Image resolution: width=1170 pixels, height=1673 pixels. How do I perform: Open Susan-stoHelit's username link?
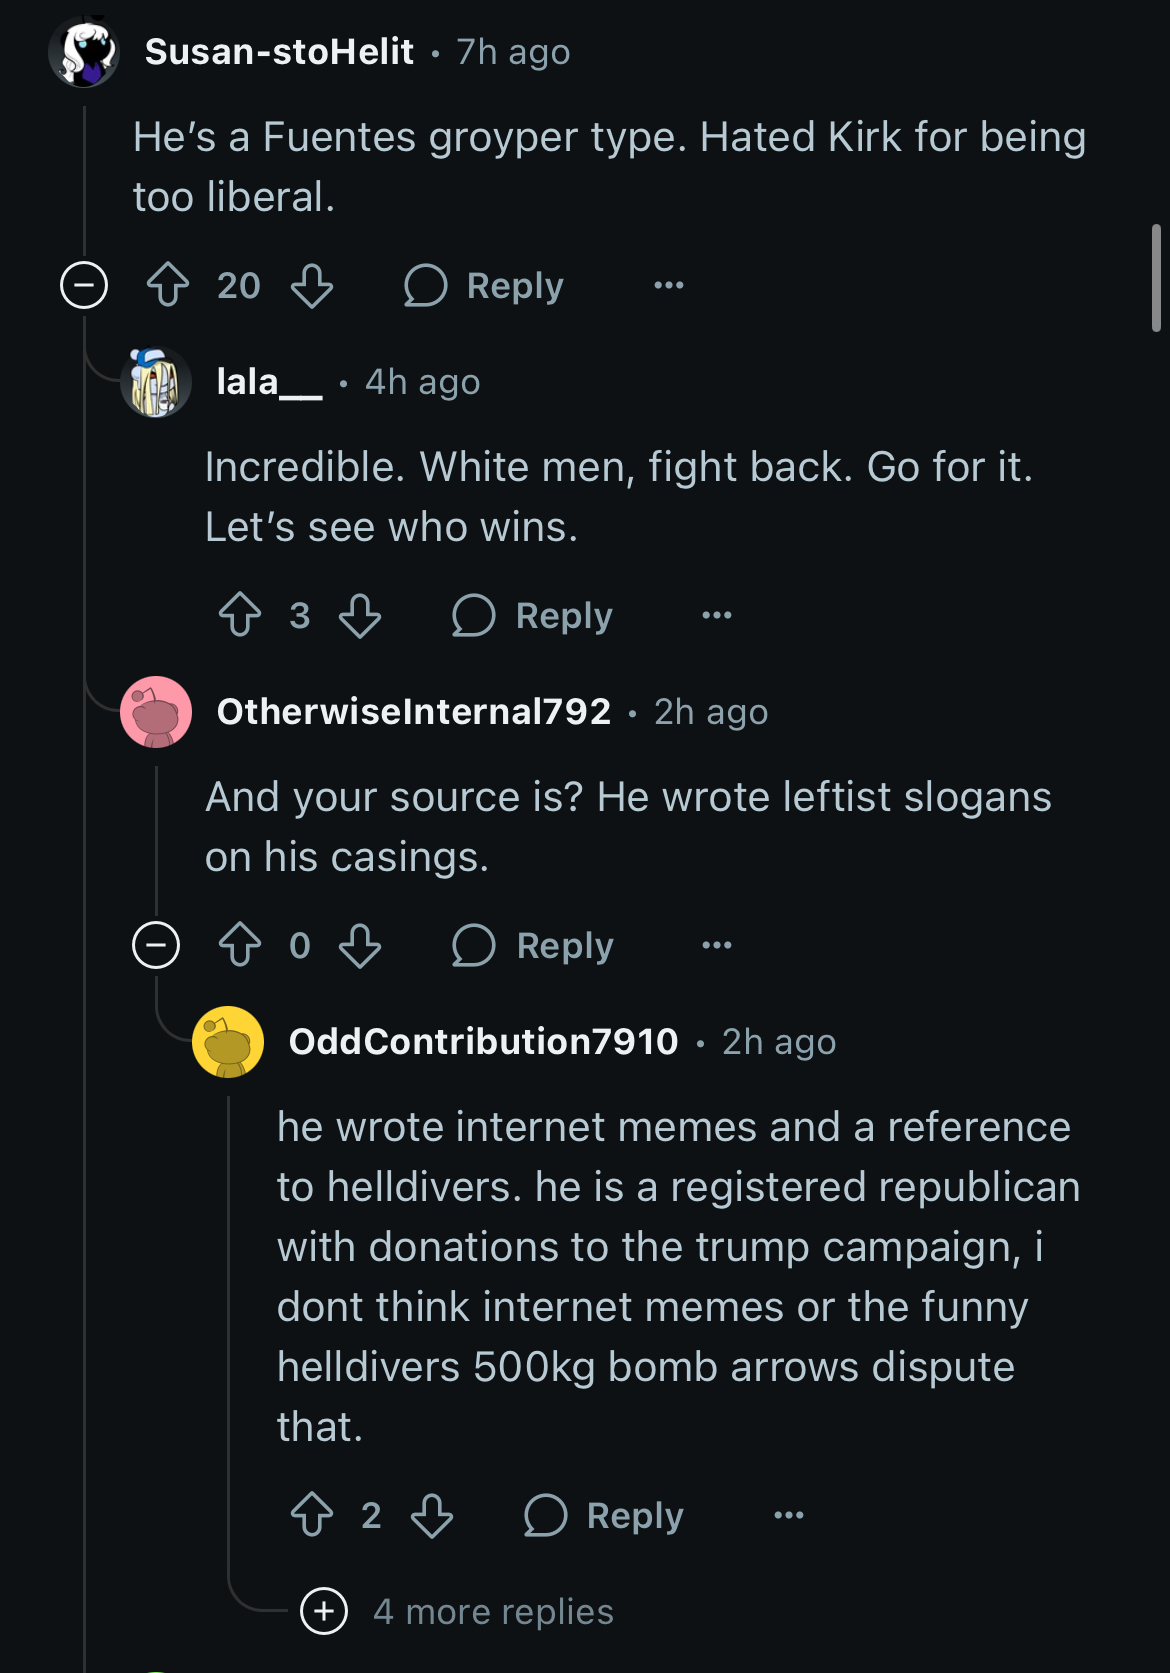[x=279, y=52]
